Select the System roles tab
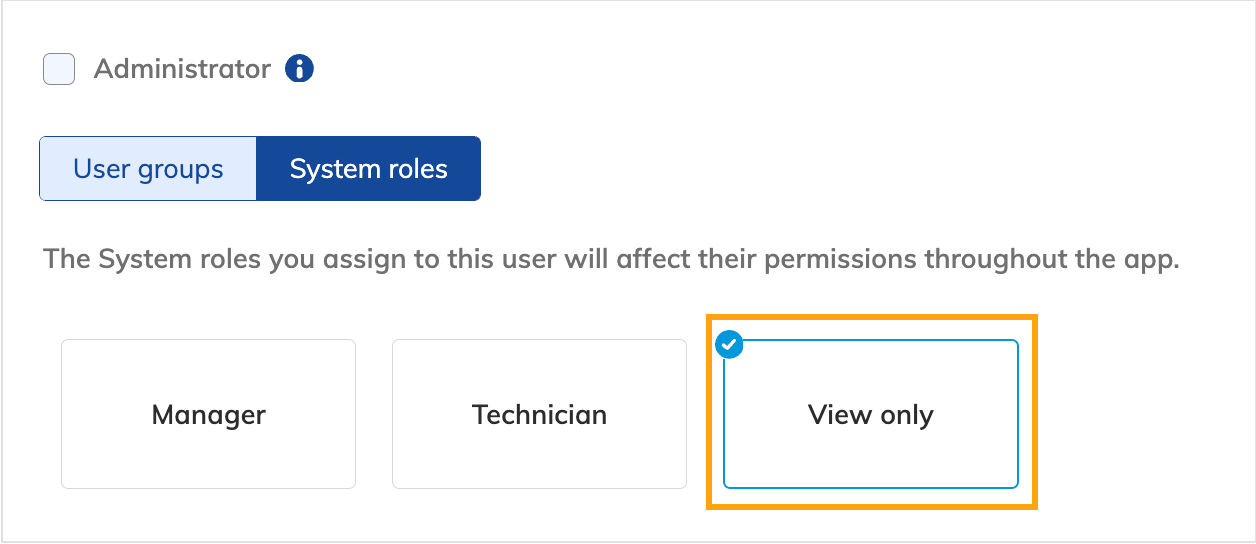The image size is (1256, 544). [368, 169]
